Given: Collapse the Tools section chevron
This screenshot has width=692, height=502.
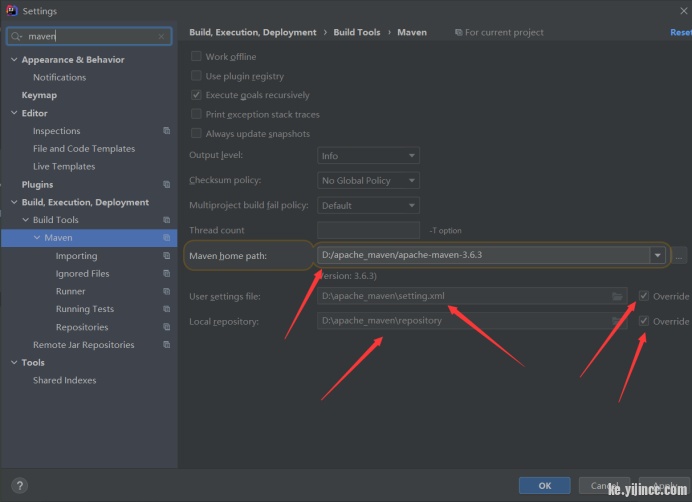Looking at the screenshot, I should 14,362.
